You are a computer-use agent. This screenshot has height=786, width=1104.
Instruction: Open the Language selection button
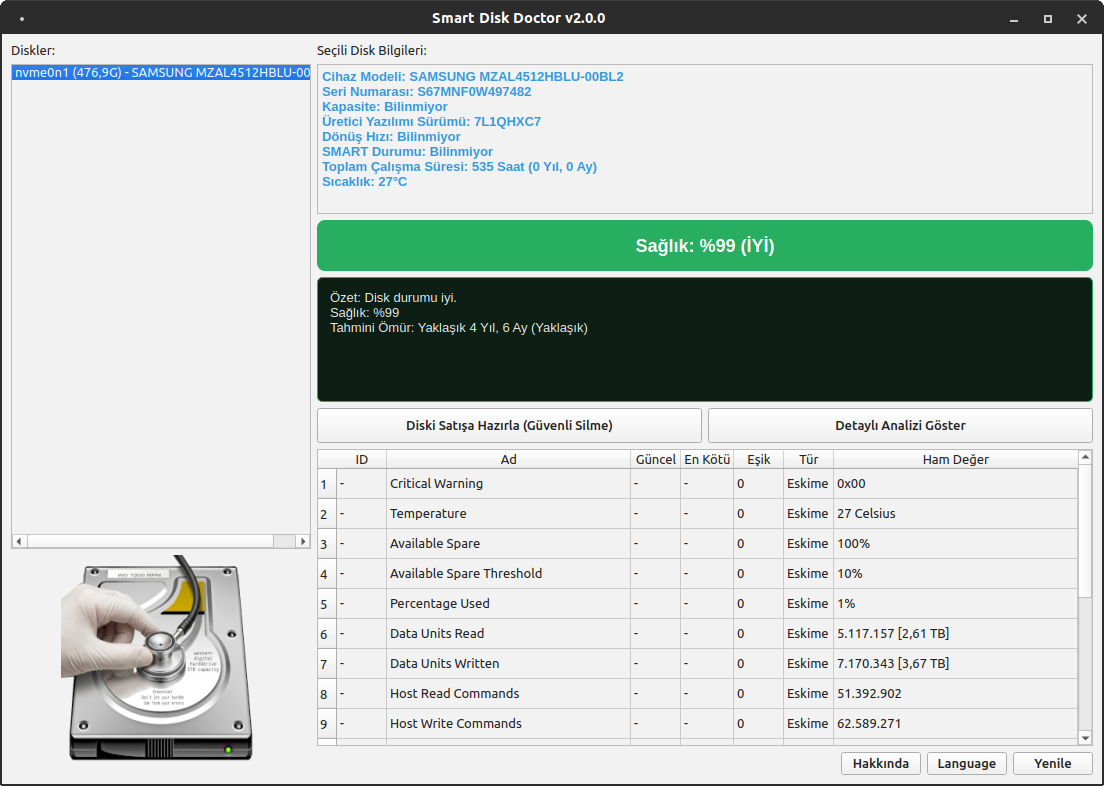tap(966, 763)
